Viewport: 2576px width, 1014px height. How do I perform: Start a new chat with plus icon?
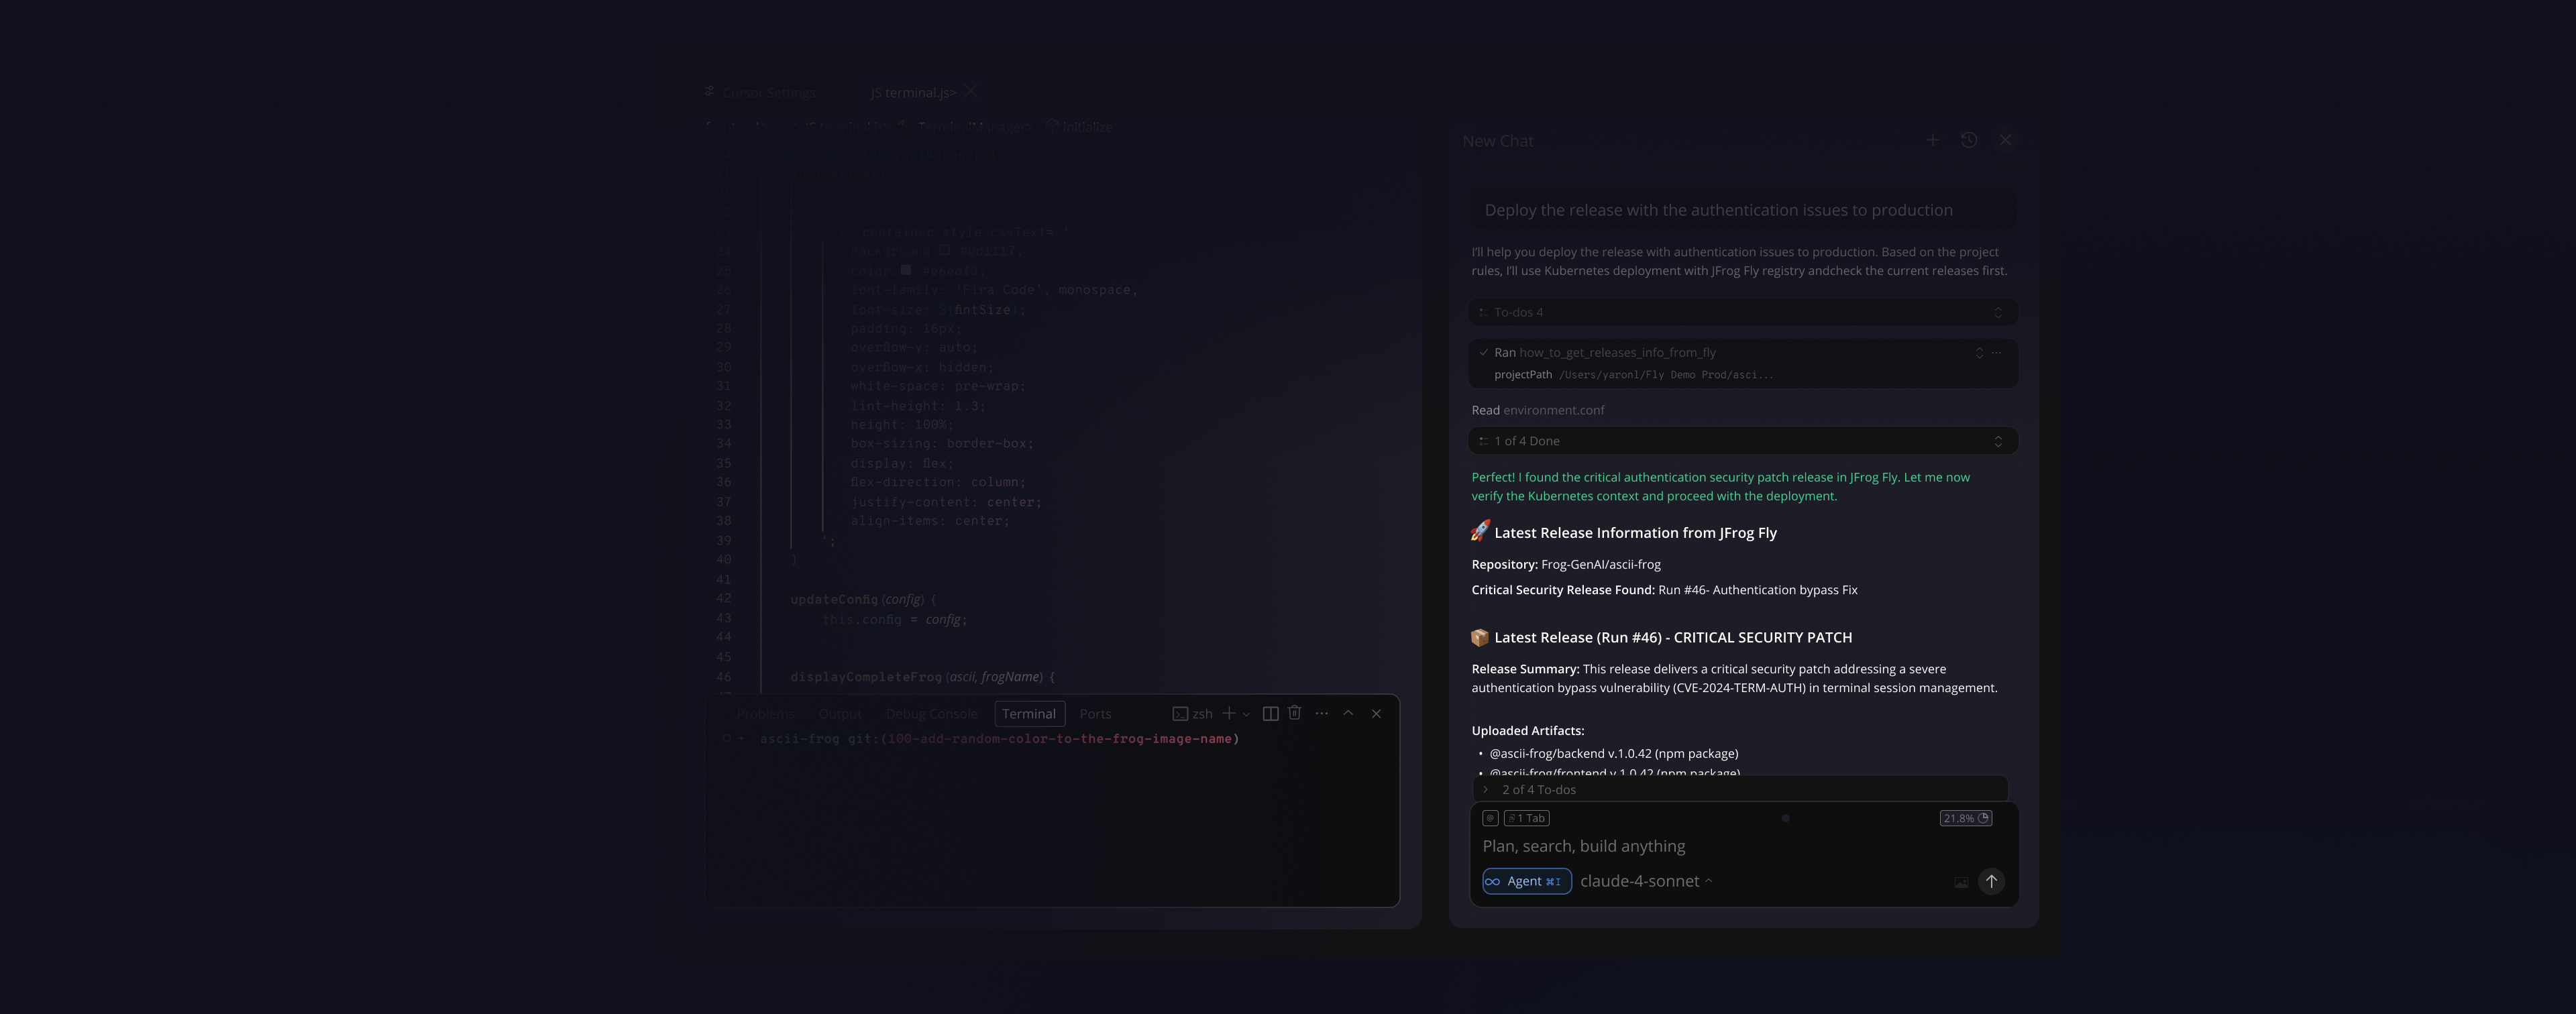coord(1932,141)
